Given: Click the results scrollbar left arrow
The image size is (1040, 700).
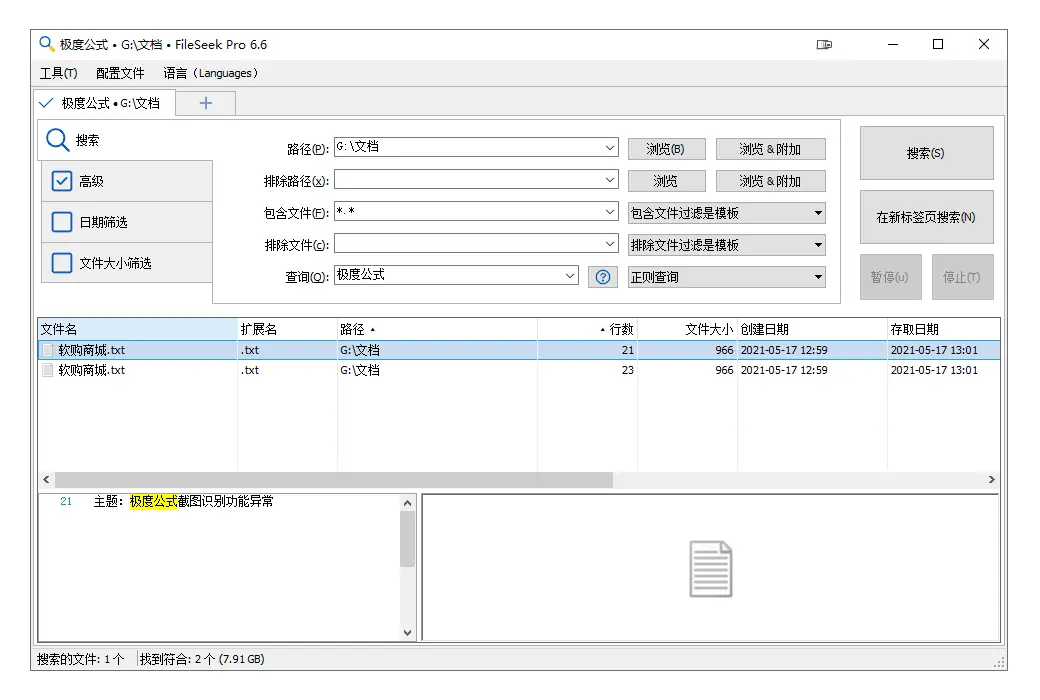Looking at the screenshot, I should [46, 479].
